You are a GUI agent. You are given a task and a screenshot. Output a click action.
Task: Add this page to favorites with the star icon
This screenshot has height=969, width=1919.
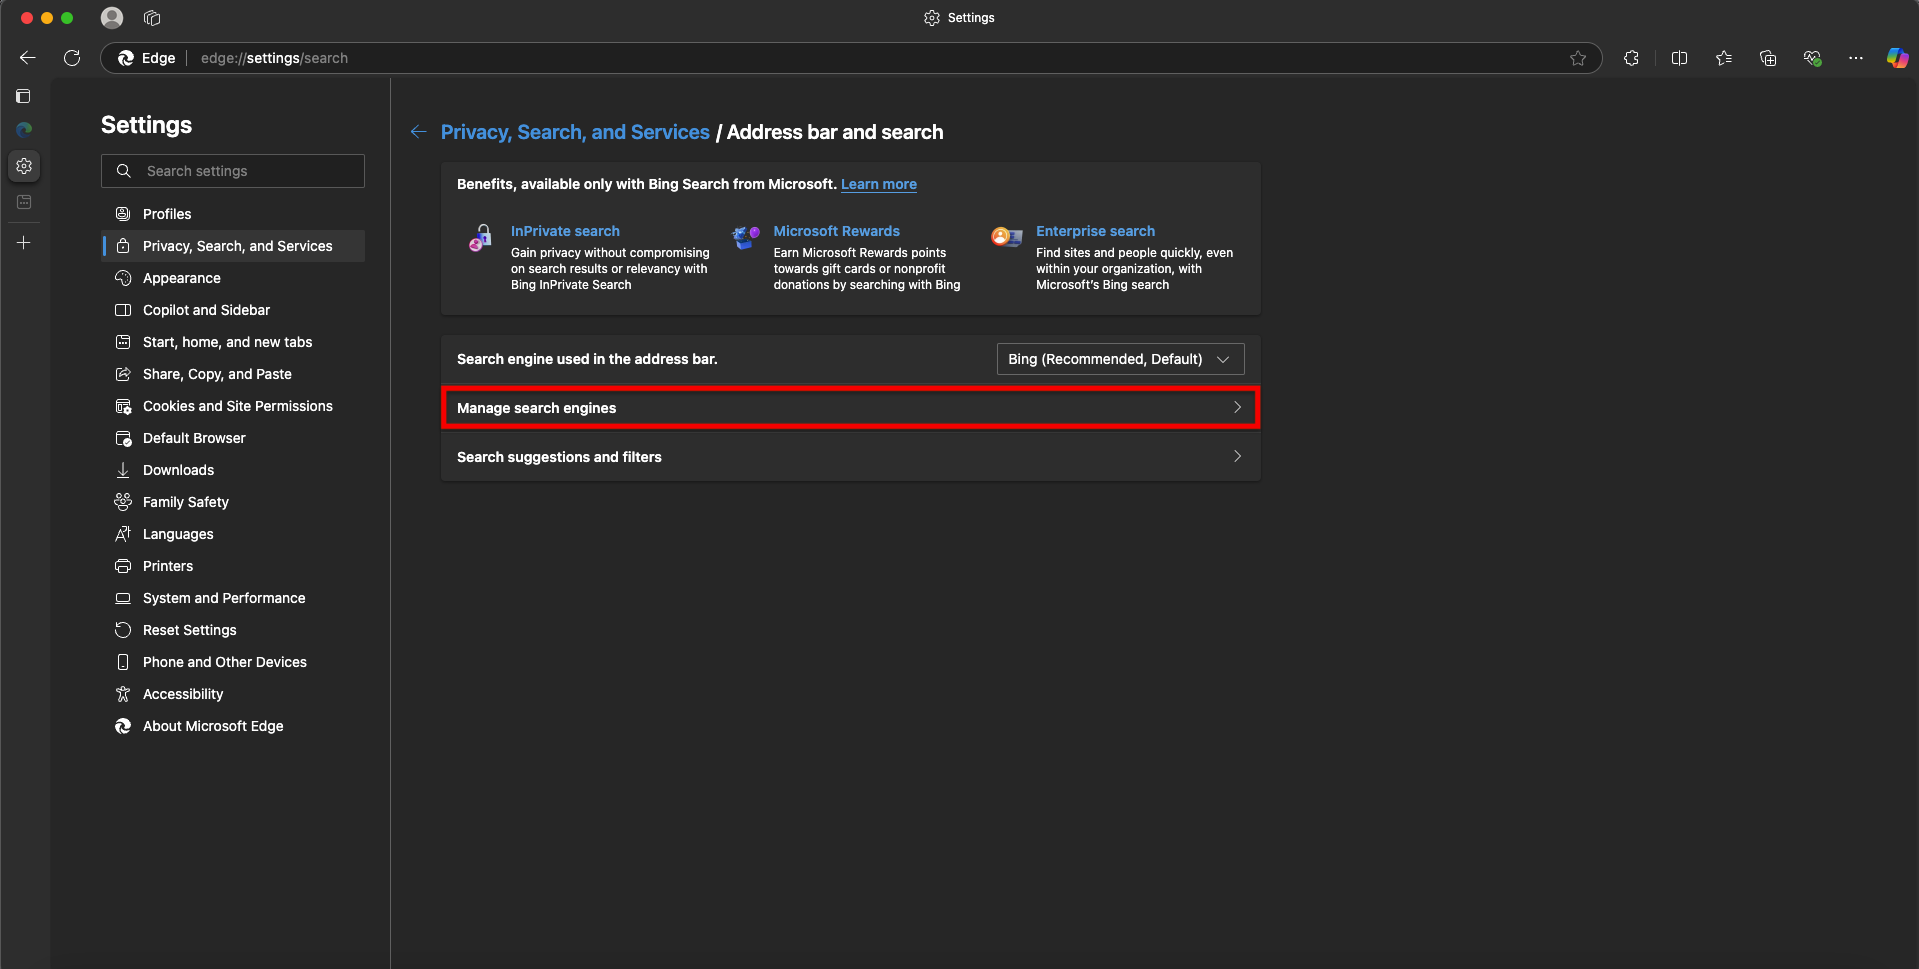point(1578,58)
